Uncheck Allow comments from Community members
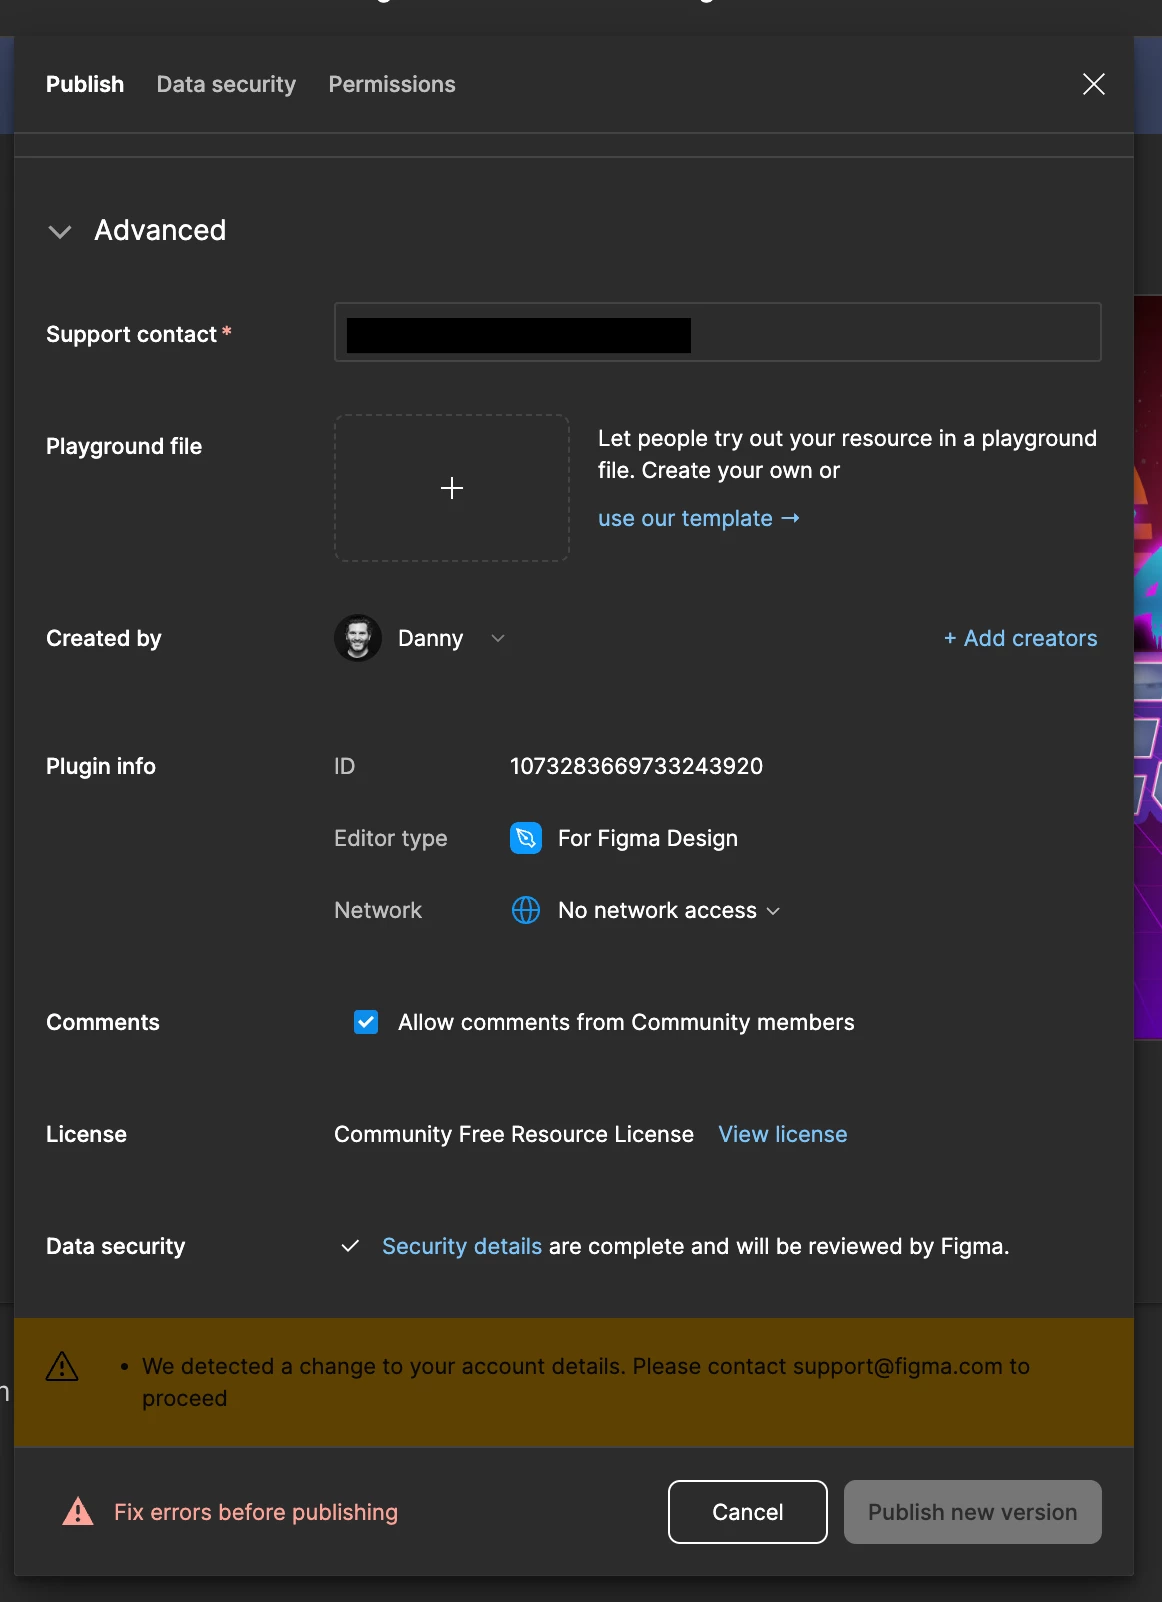 [x=366, y=1022]
